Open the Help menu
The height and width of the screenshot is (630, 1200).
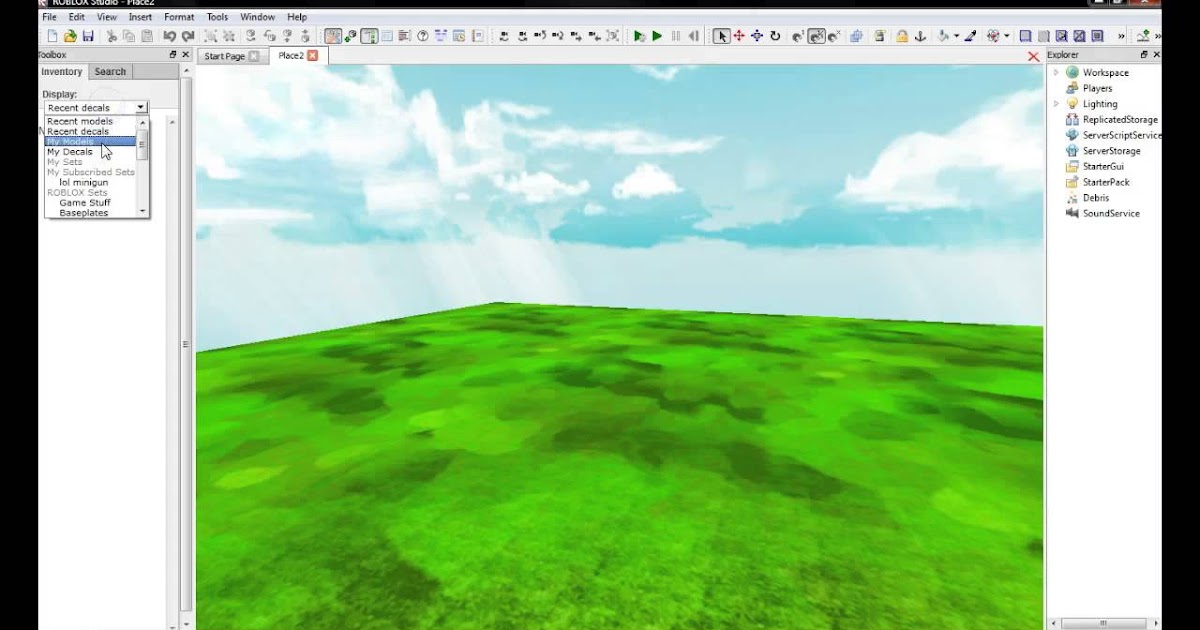click(x=297, y=17)
